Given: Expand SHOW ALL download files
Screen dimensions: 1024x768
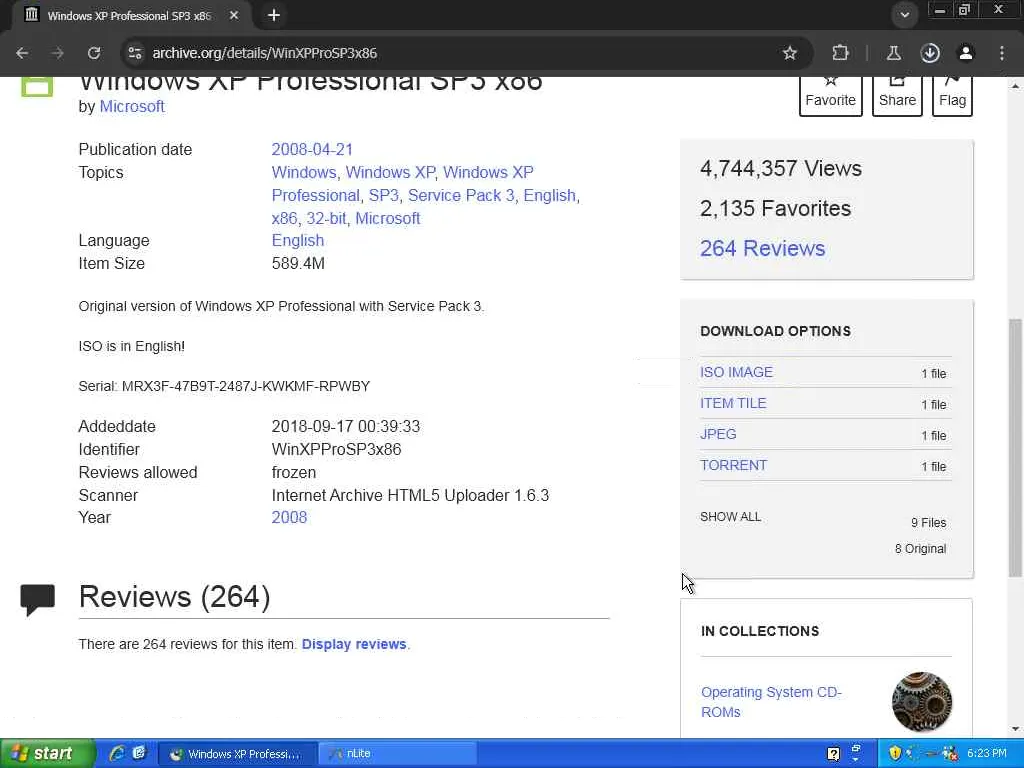Looking at the screenshot, I should pyautogui.click(x=730, y=517).
